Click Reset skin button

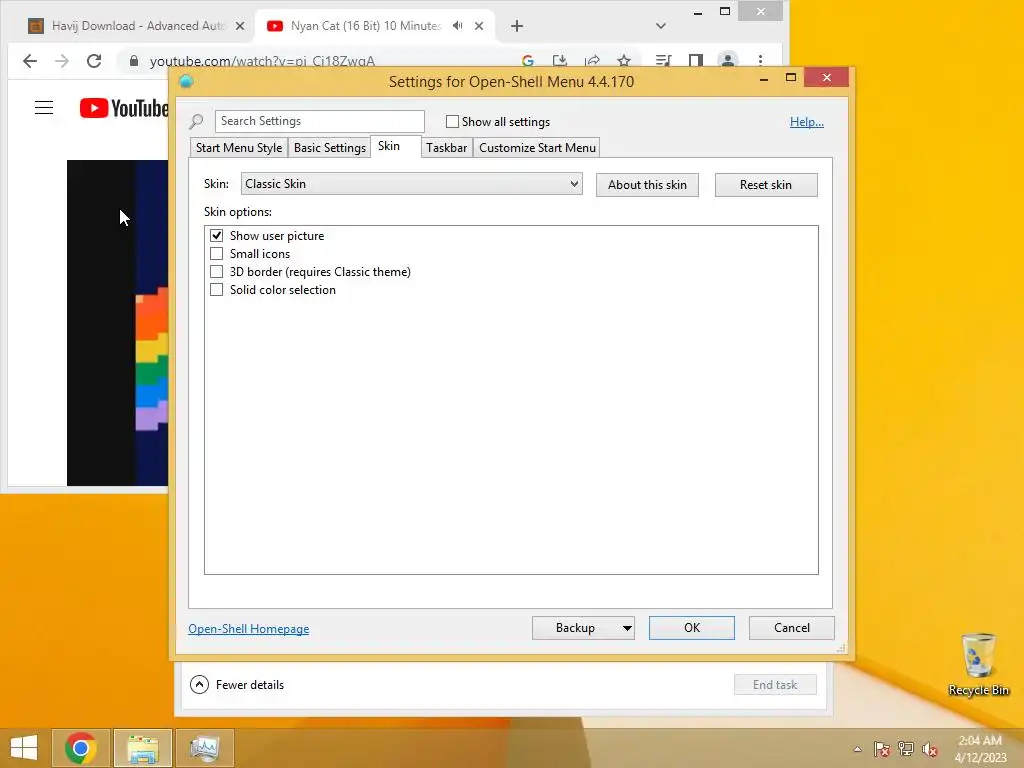tap(766, 185)
